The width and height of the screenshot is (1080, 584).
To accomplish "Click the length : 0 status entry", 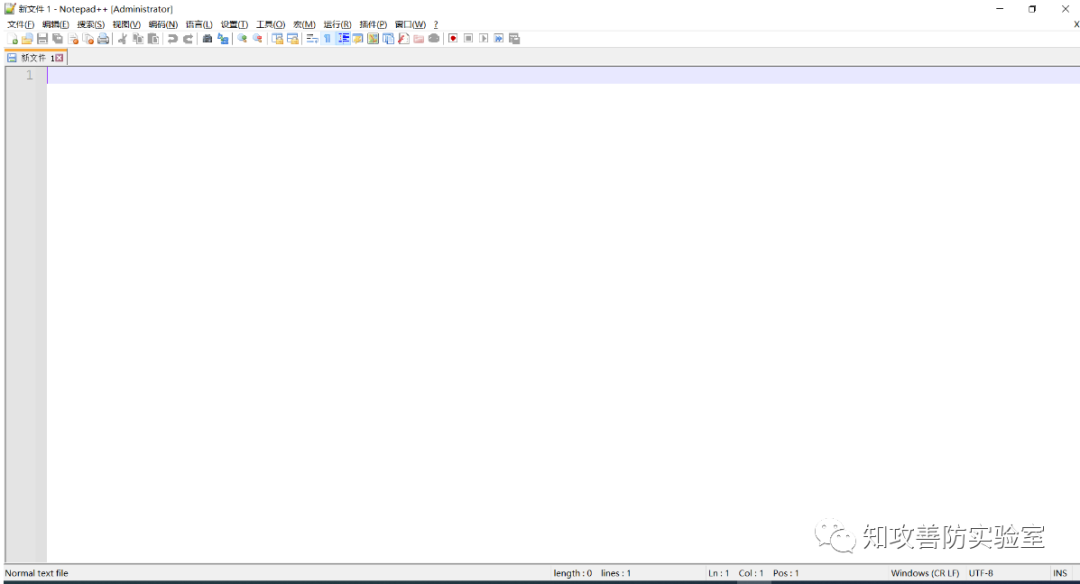I will (x=572, y=573).
